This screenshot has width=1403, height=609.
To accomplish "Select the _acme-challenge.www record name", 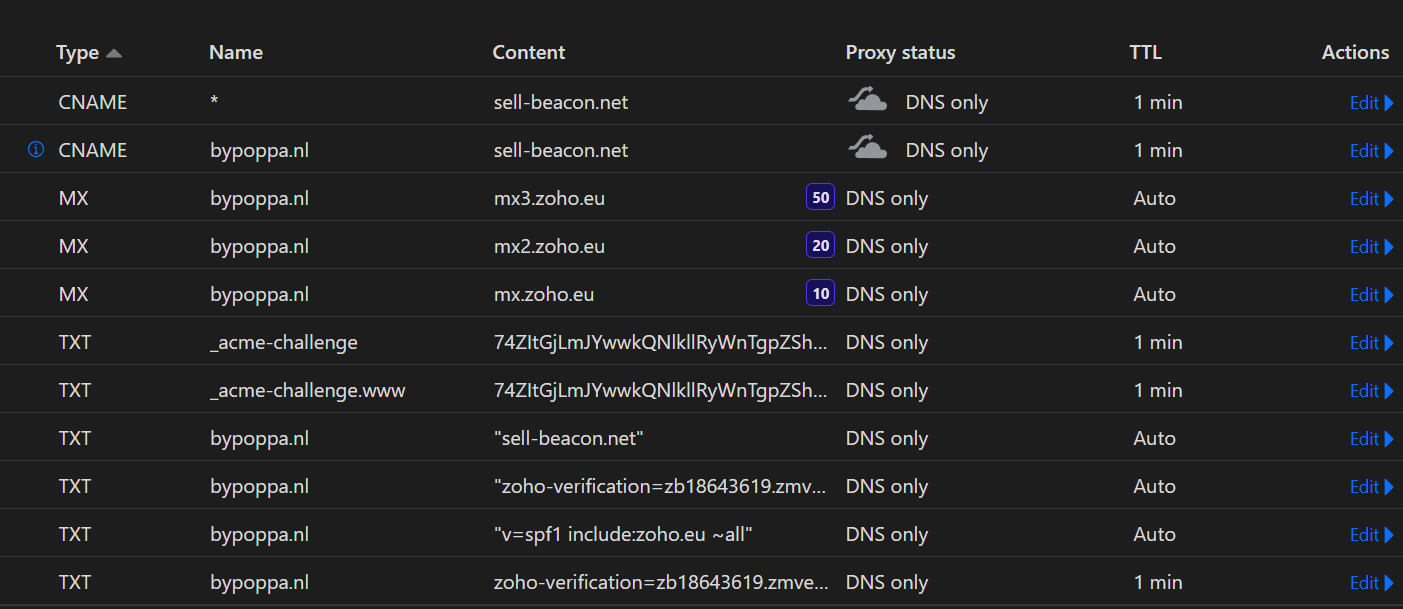I will coord(308,390).
